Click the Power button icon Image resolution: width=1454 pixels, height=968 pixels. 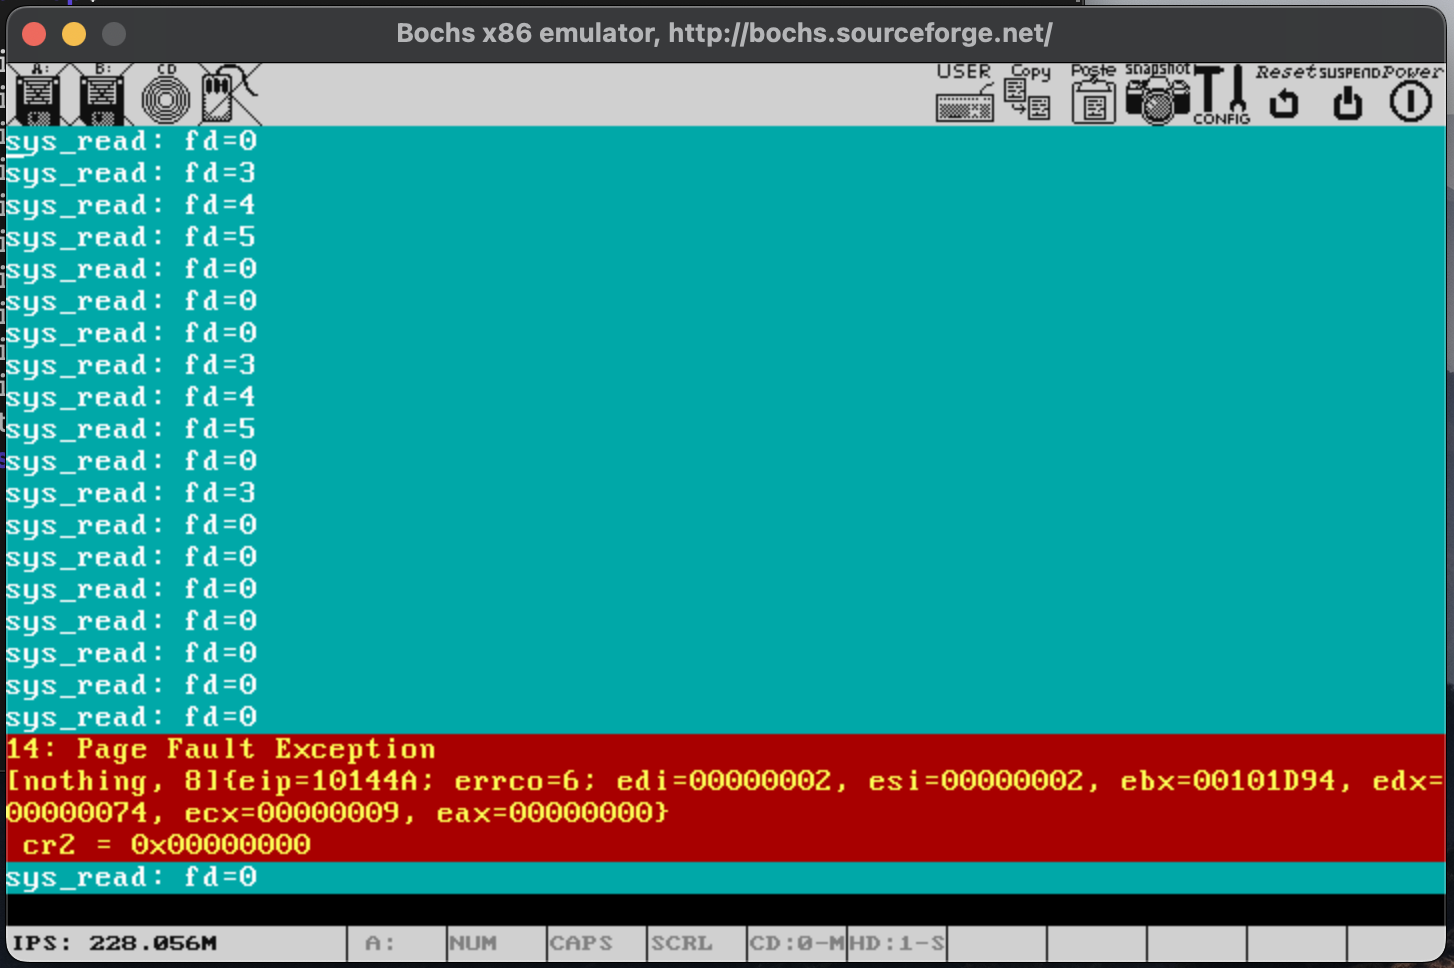click(x=1411, y=93)
